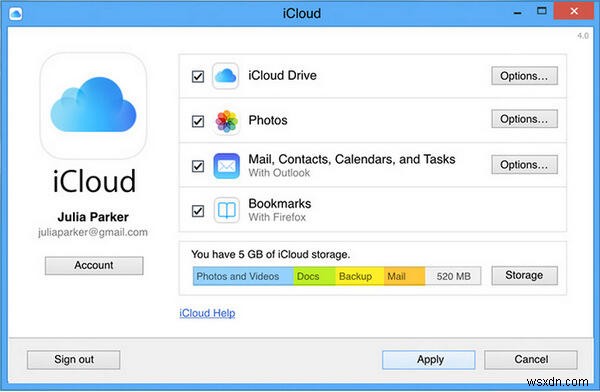The image size is (600, 392).
Task: Click the Apply button
Action: pyautogui.click(x=429, y=359)
